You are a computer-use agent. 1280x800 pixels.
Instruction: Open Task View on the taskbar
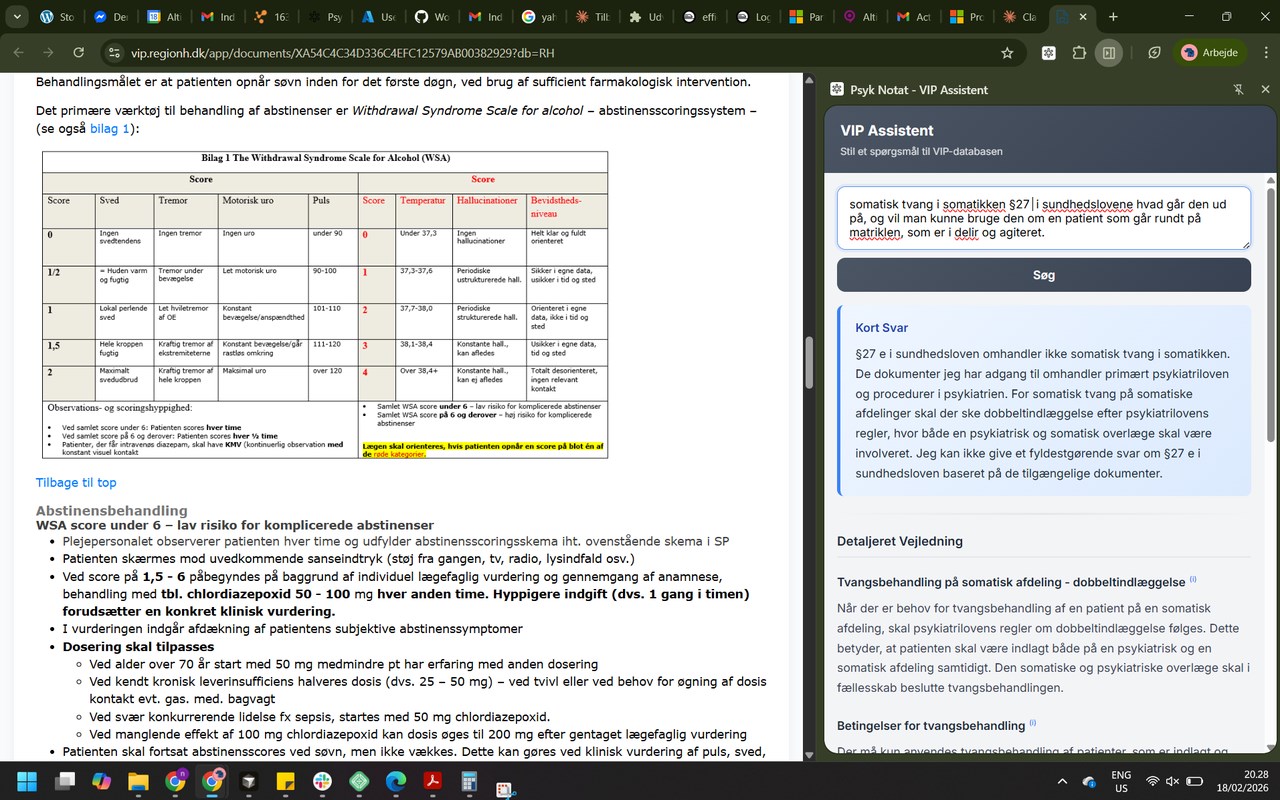pos(64,781)
